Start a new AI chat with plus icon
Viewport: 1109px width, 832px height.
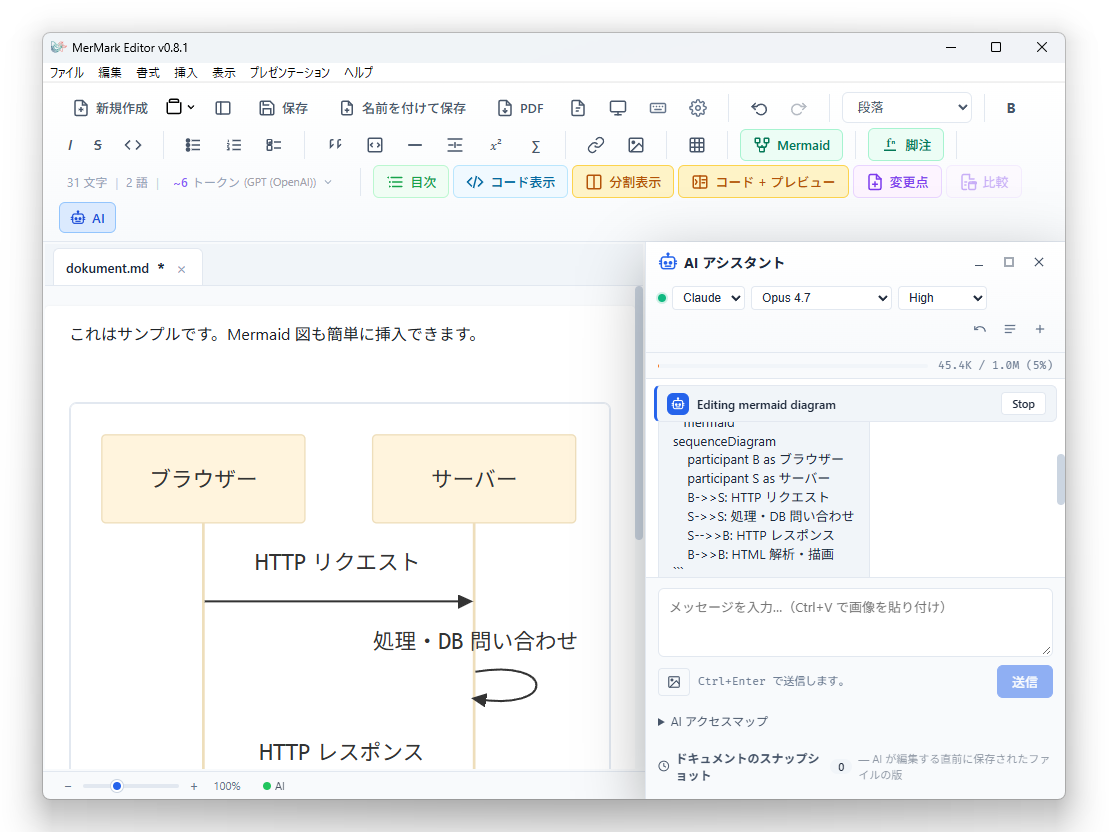[1040, 329]
